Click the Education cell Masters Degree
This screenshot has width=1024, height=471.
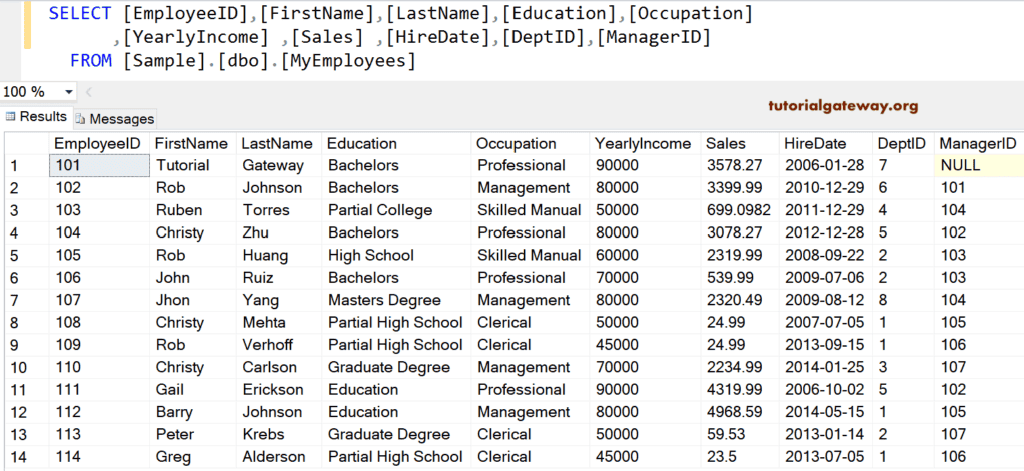coord(396,300)
